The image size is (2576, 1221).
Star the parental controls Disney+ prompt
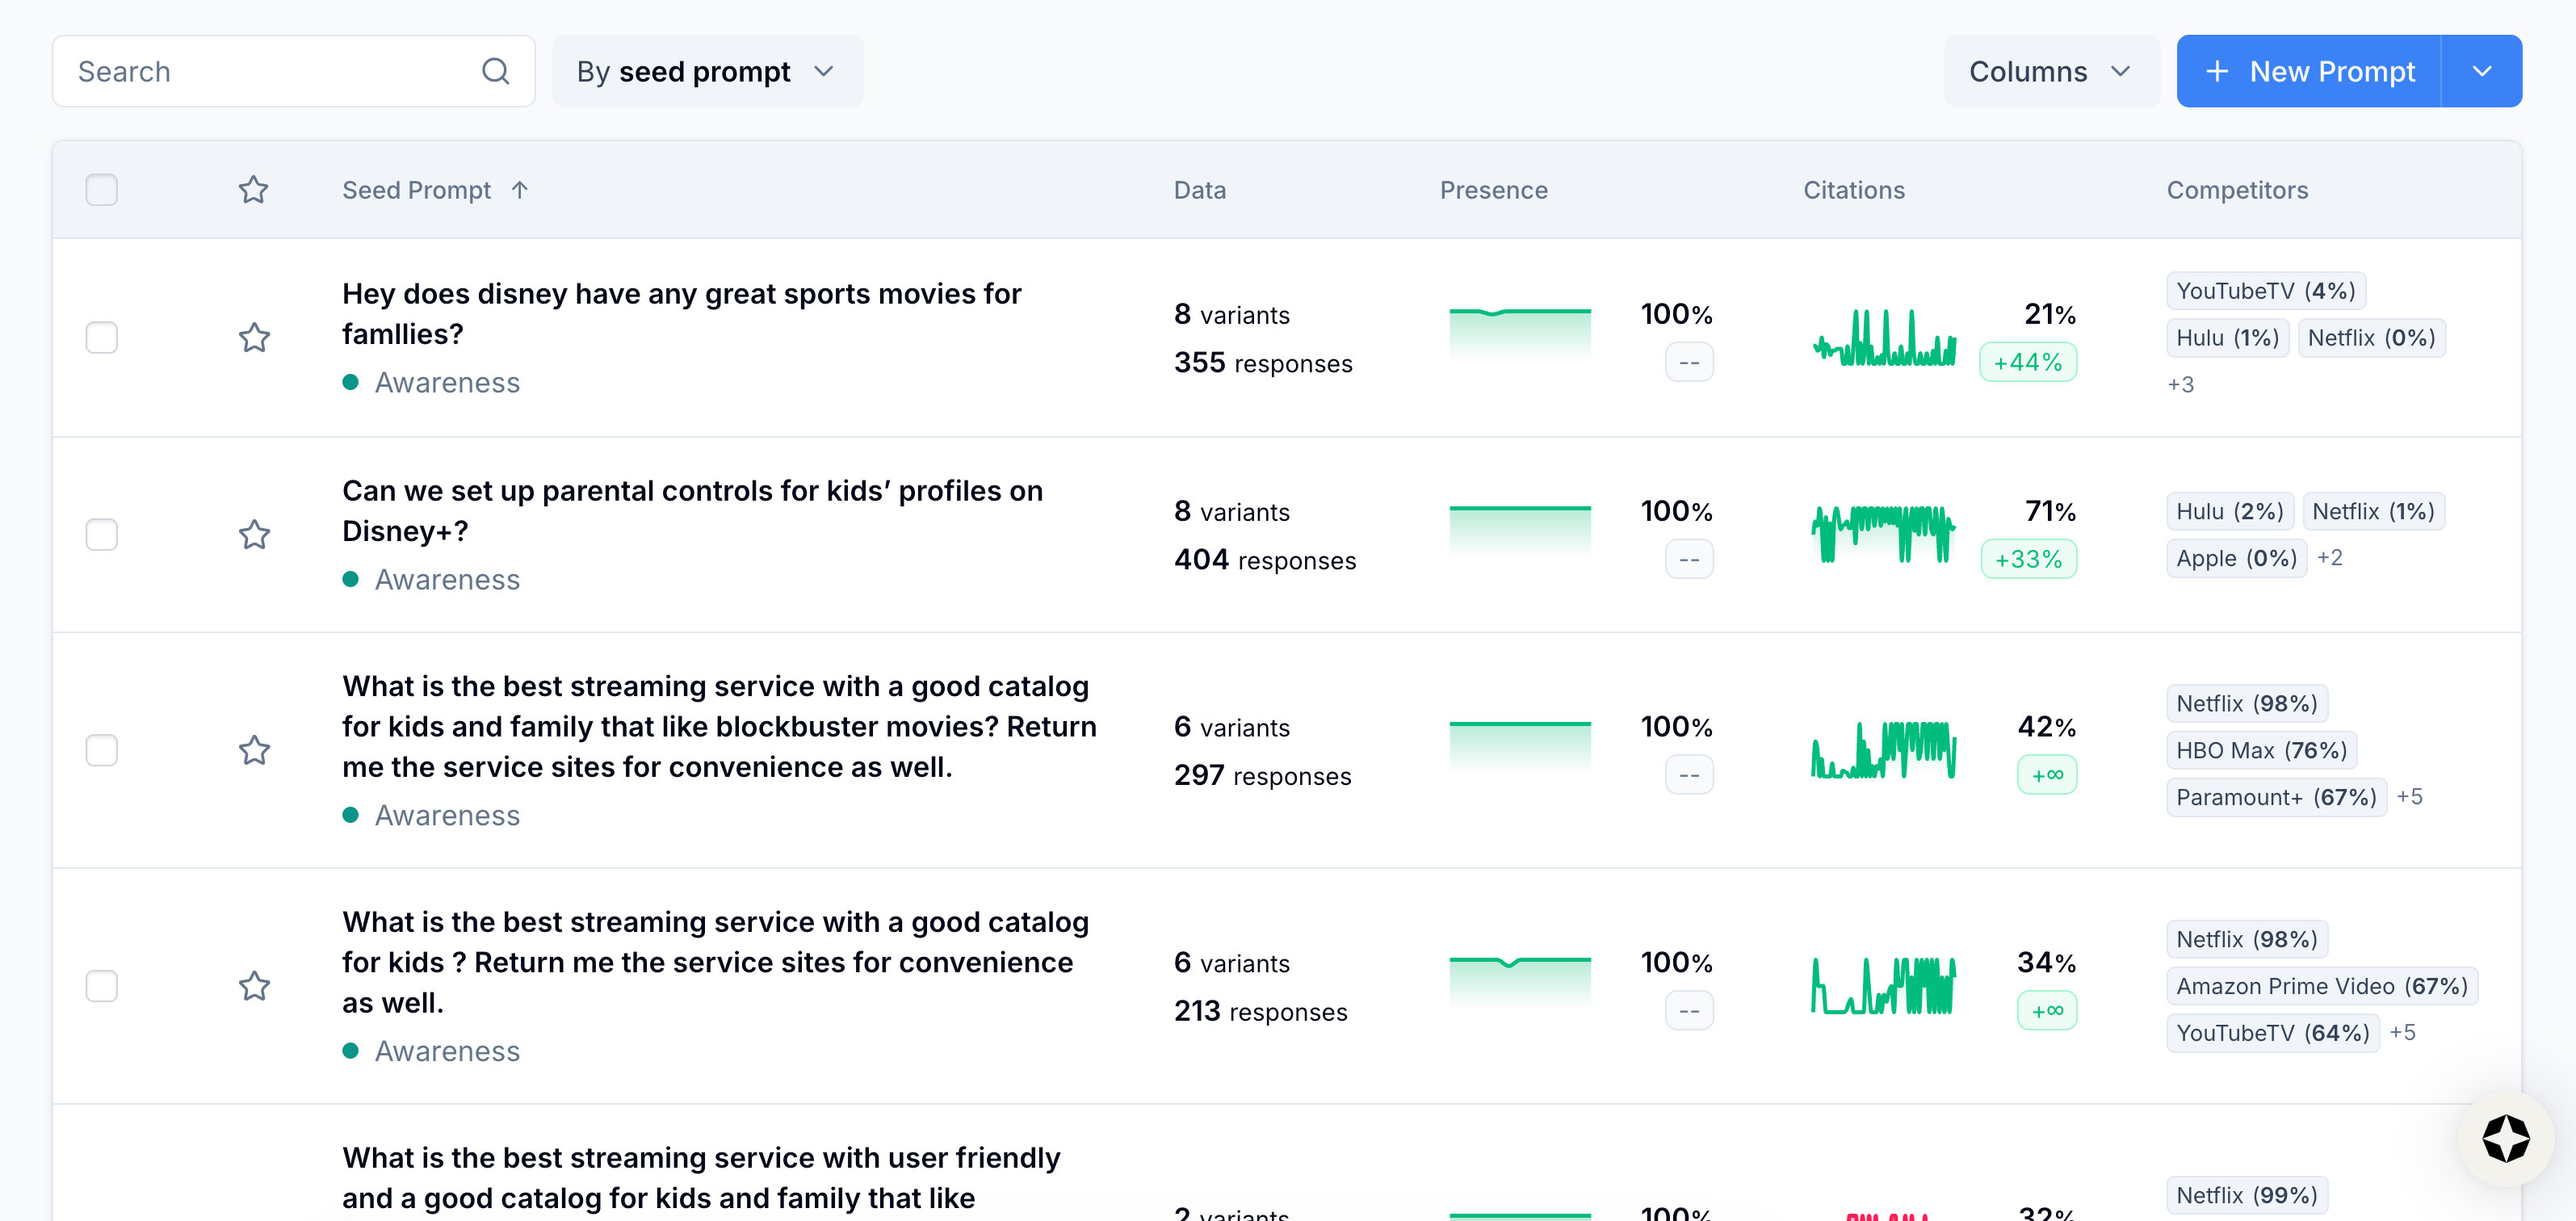tap(254, 534)
